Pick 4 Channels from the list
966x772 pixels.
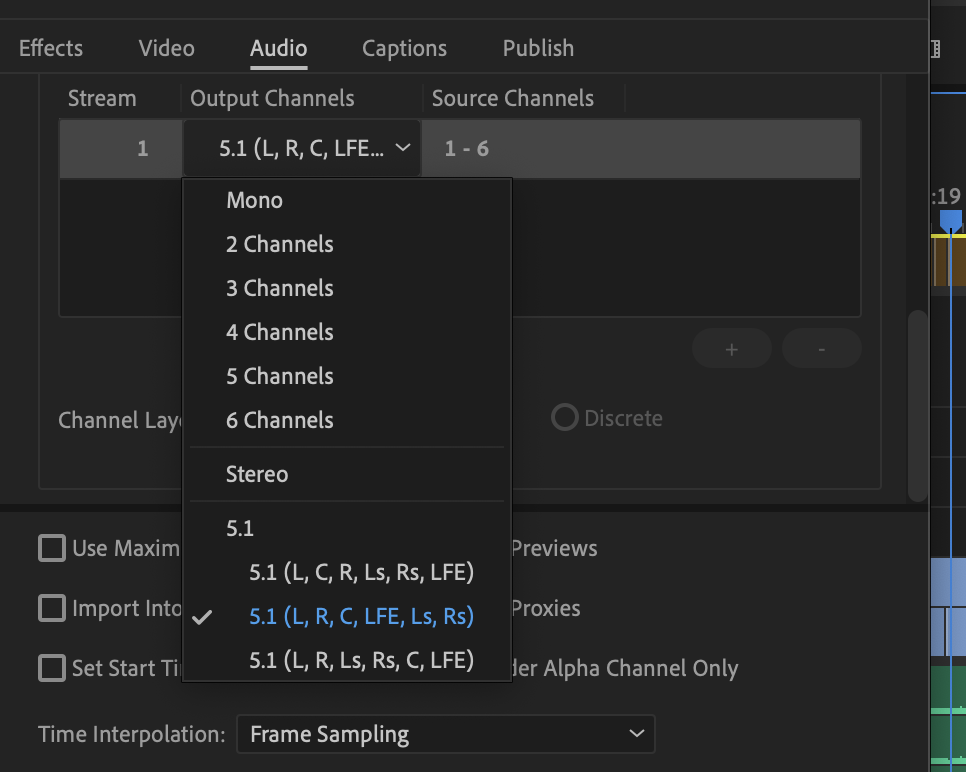point(279,332)
